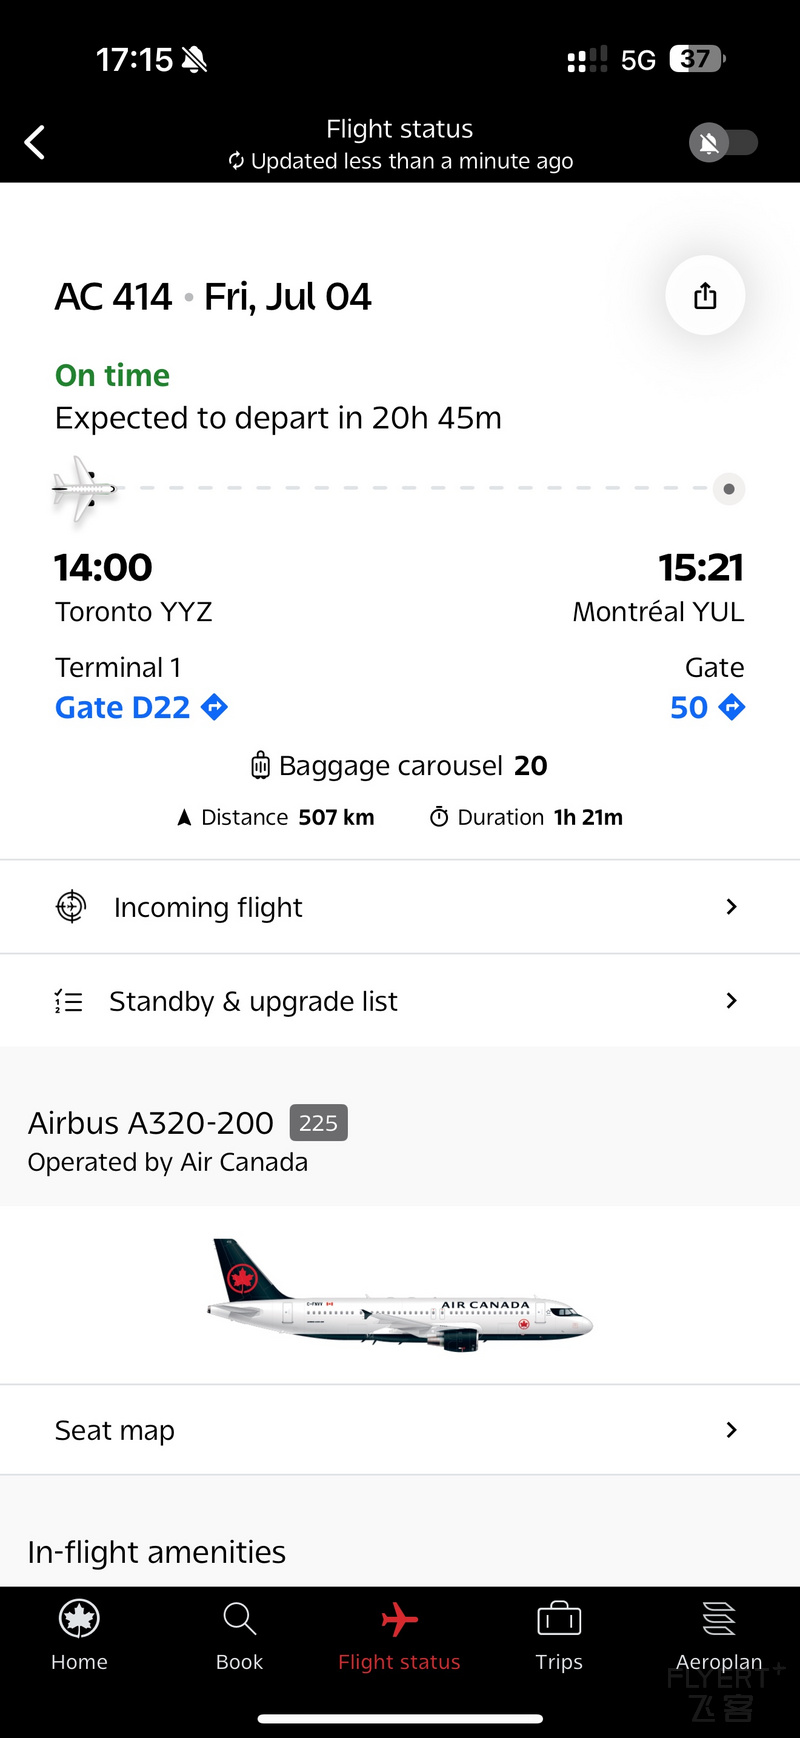Image resolution: width=800 pixels, height=1738 pixels.
Task: Tap the standby list icon
Action: 68,1001
